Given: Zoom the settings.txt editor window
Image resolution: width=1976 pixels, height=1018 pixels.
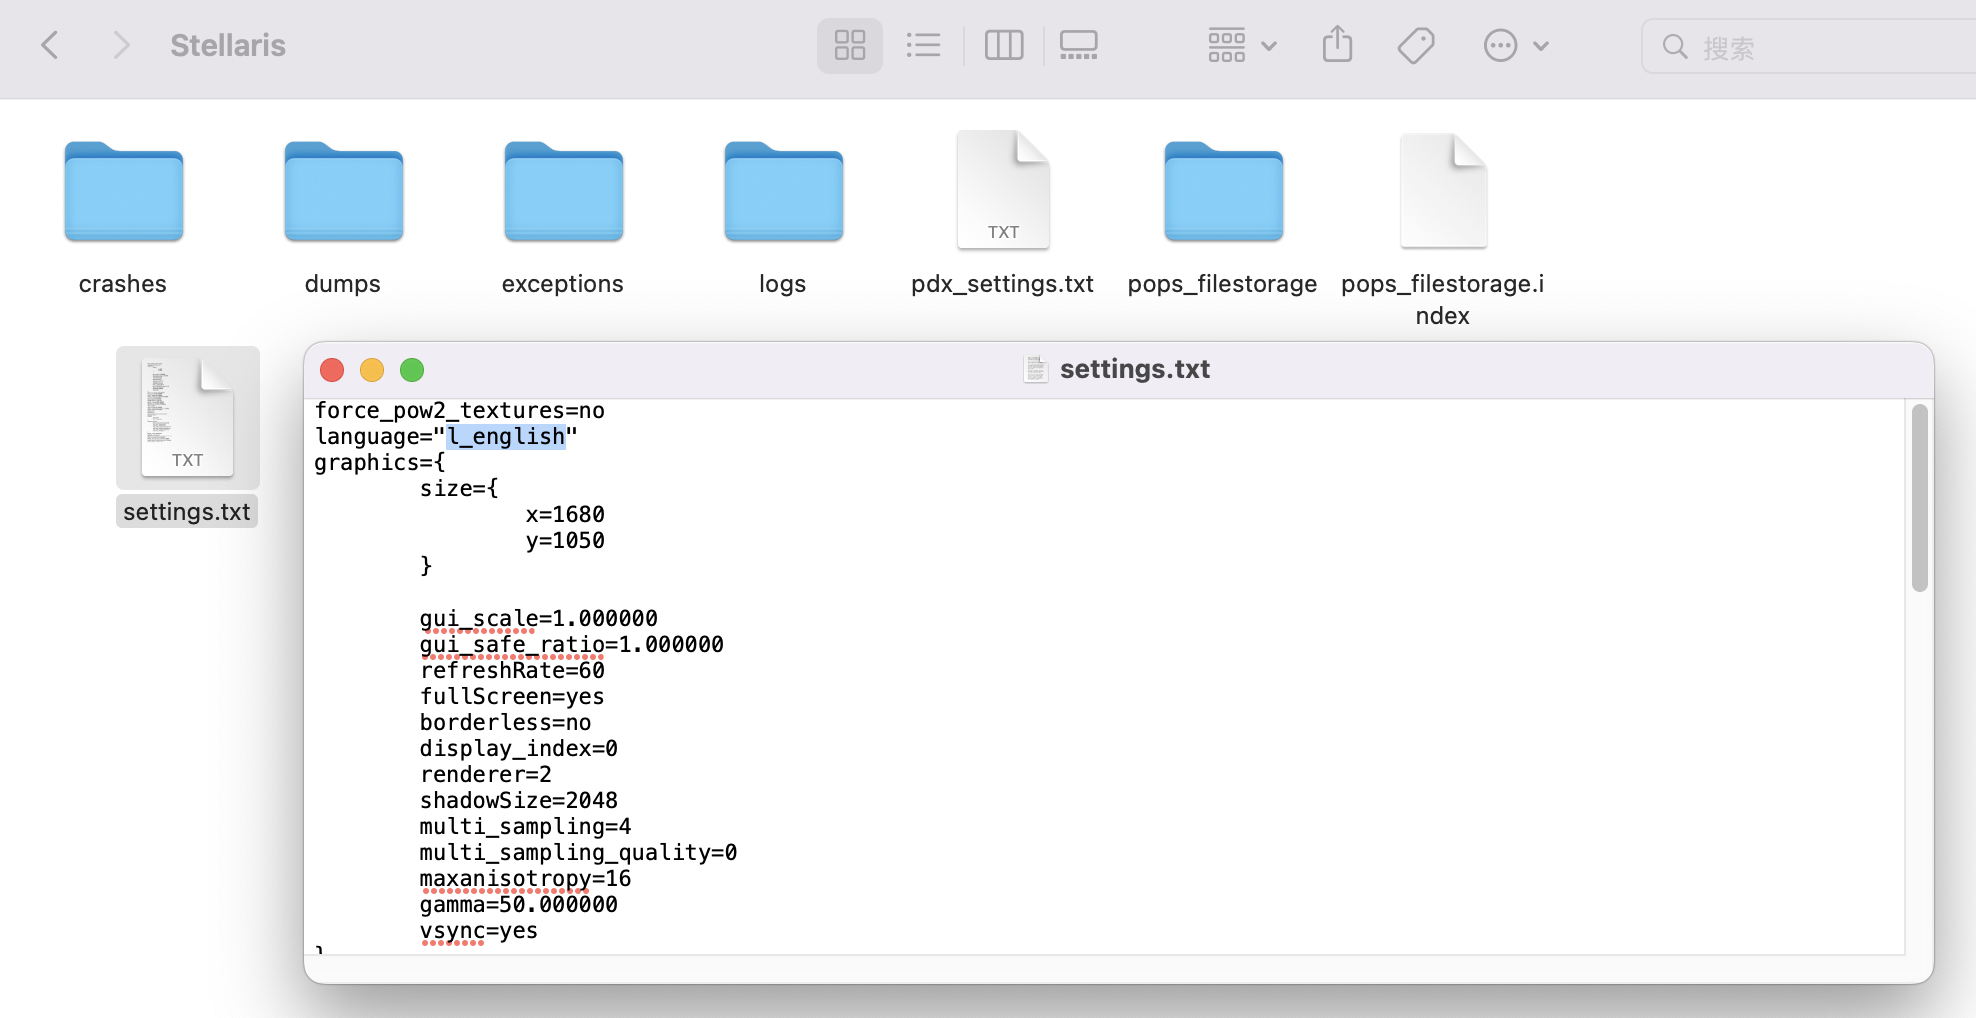Looking at the screenshot, I should tap(412, 370).
